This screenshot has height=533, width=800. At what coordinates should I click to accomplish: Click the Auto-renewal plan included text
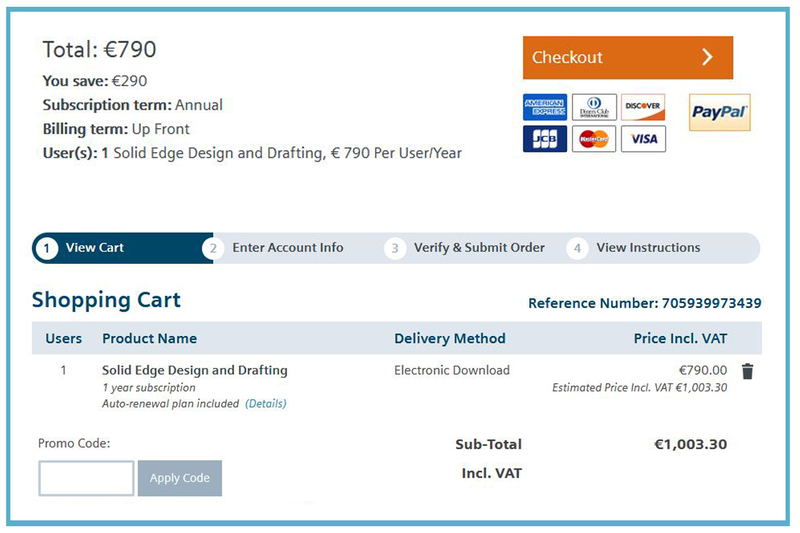(x=170, y=403)
